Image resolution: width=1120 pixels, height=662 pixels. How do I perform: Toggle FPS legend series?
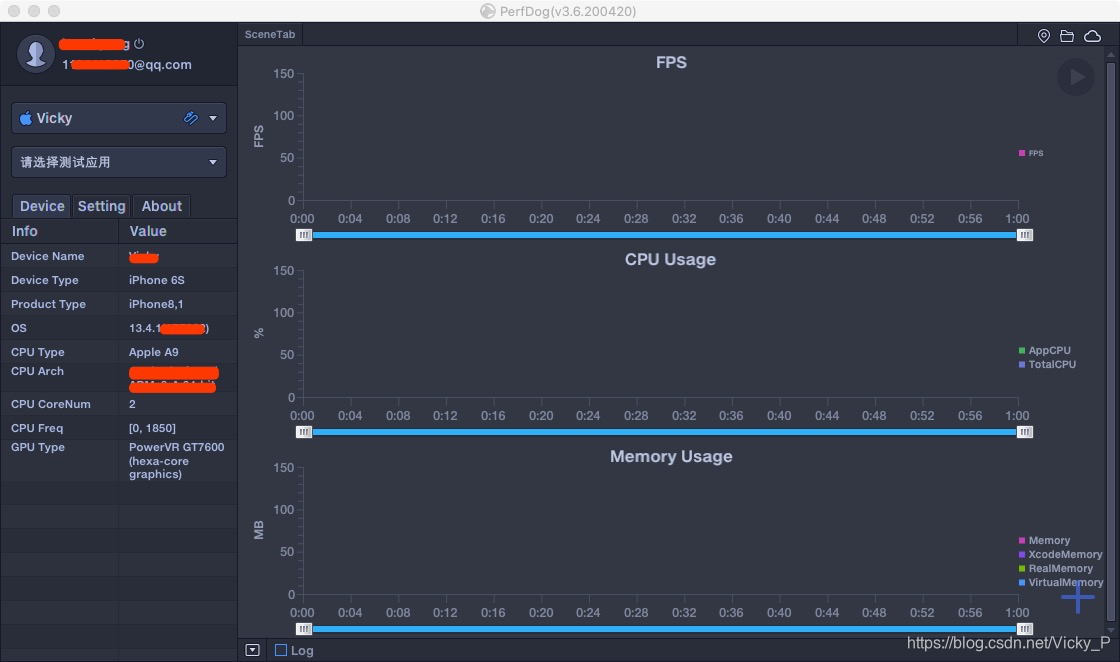[x=1031, y=153]
